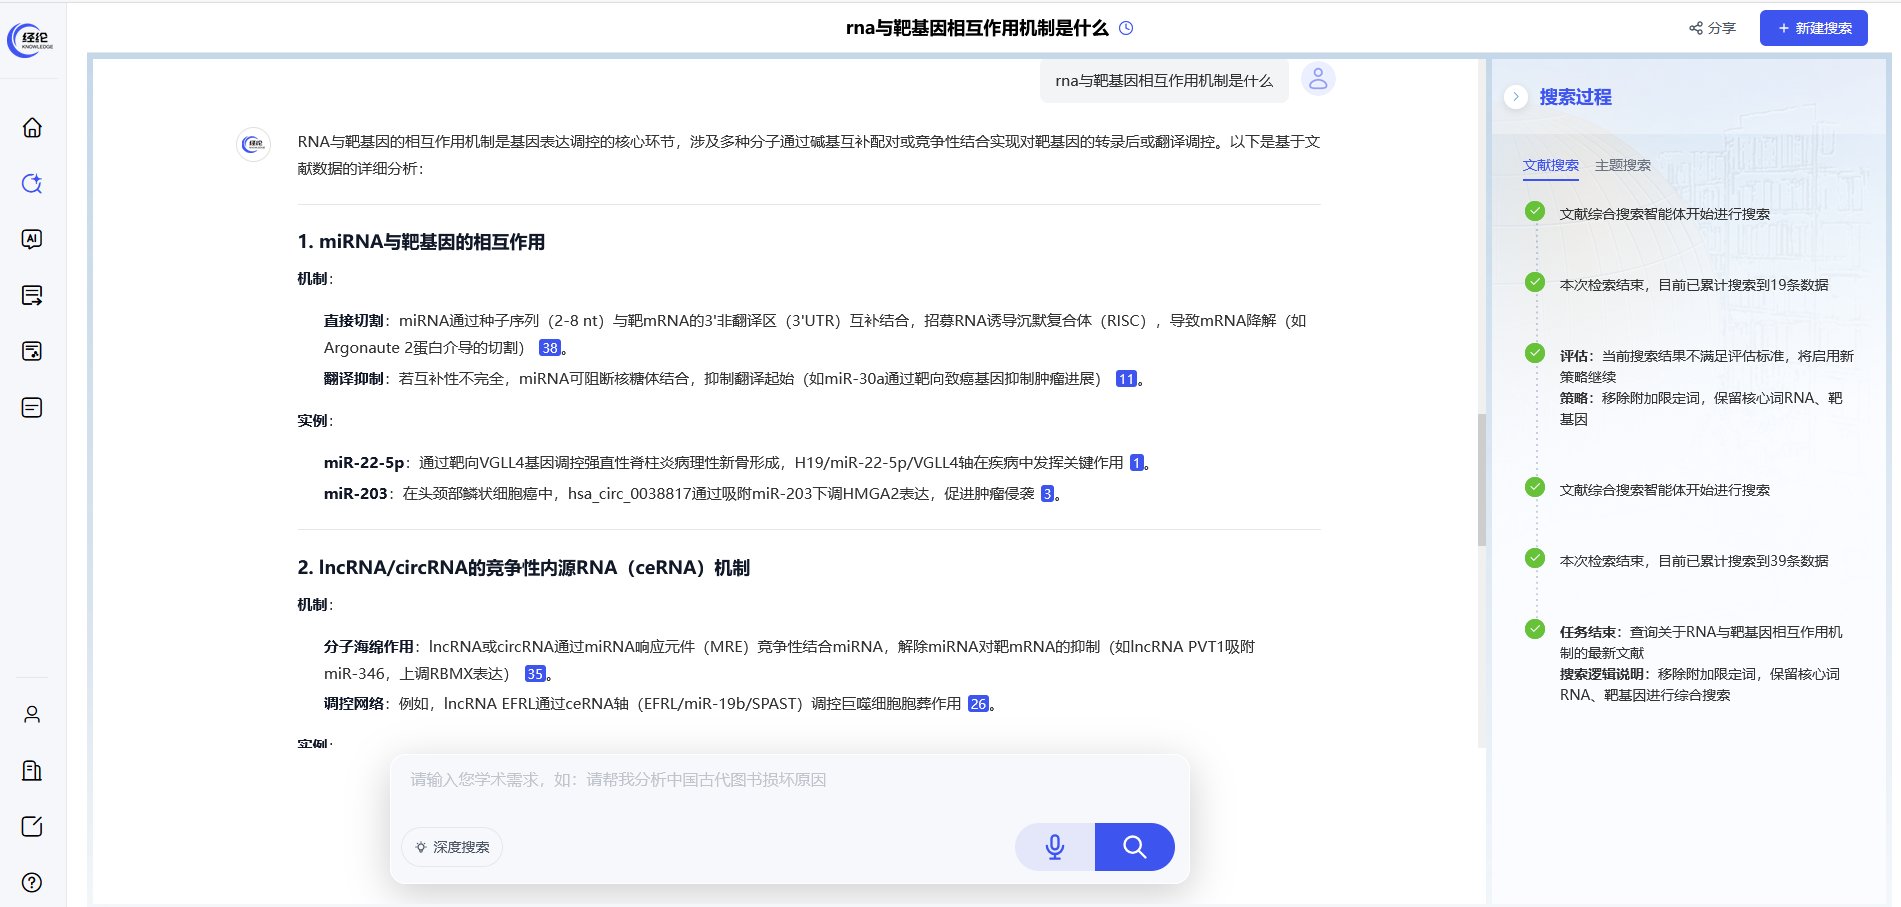Click the 新建搜索 button
The image size is (1901, 907).
pos(1813,28)
